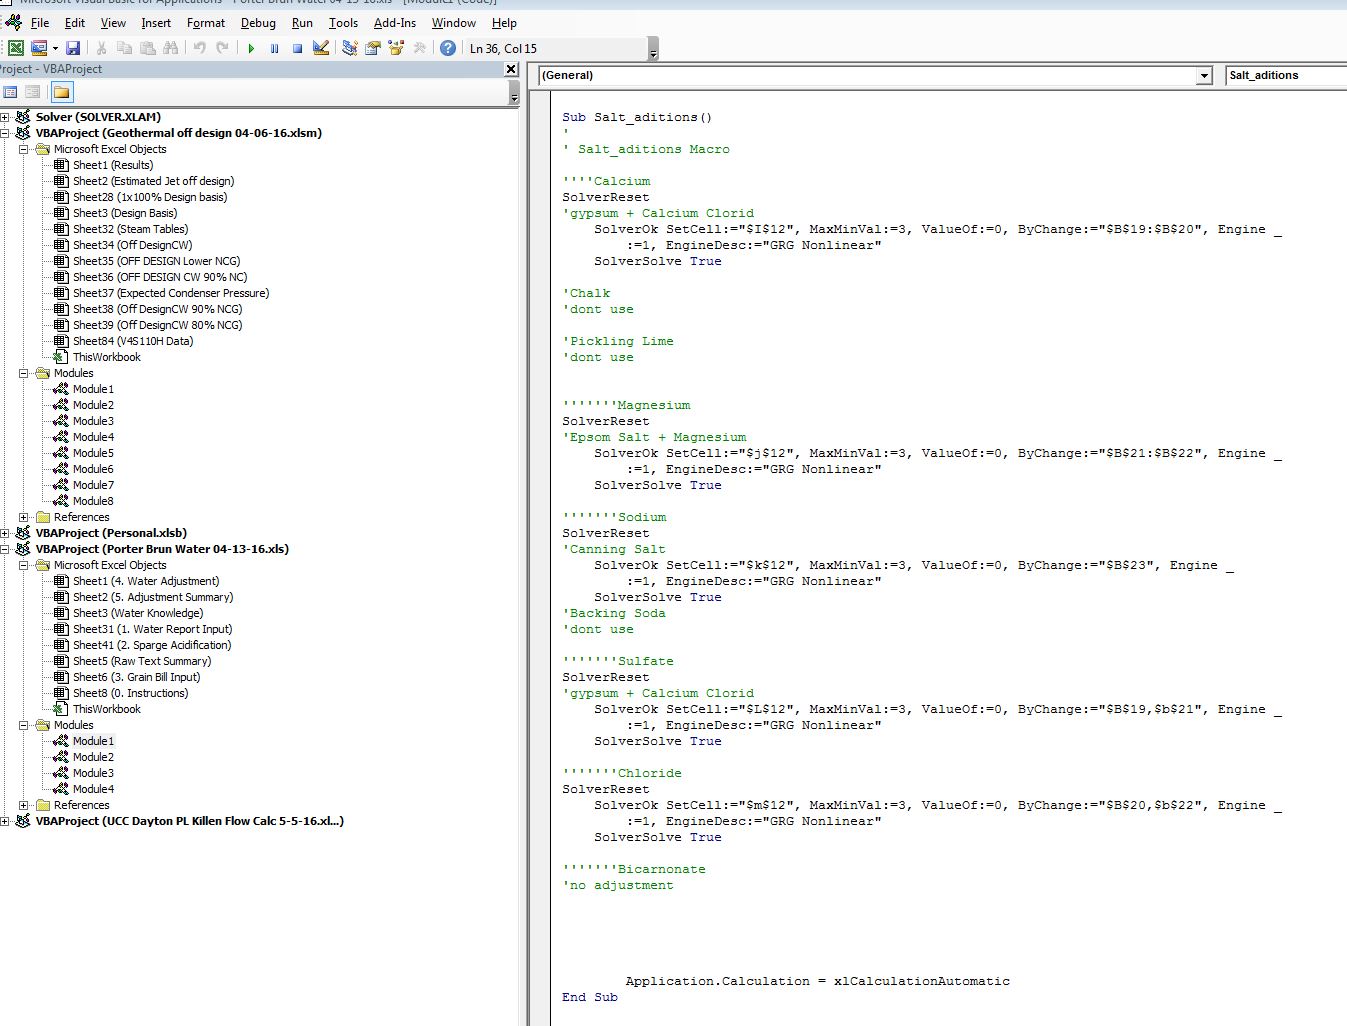The image size is (1347, 1026).
Task: Open the (General) object dropdown
Action: (x=1204, y=75)
